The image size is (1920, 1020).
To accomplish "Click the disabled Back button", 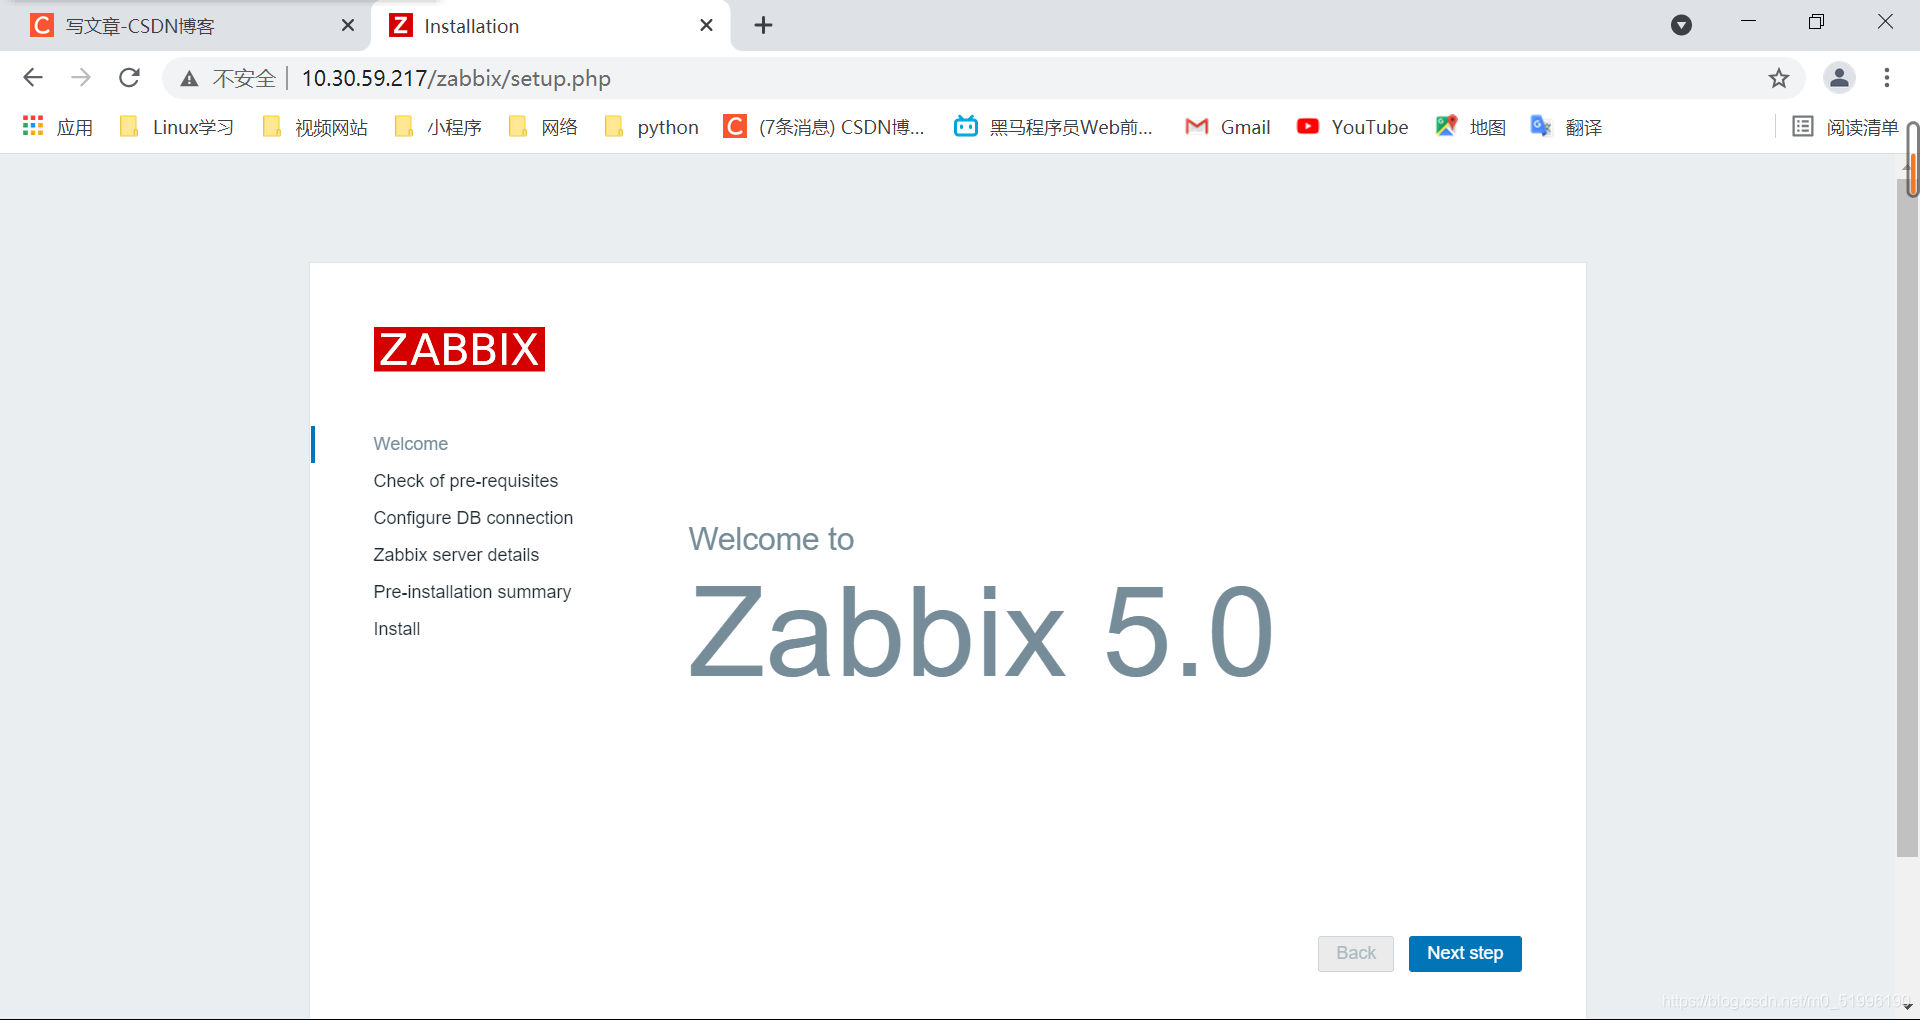I will tap(1356, 953).
